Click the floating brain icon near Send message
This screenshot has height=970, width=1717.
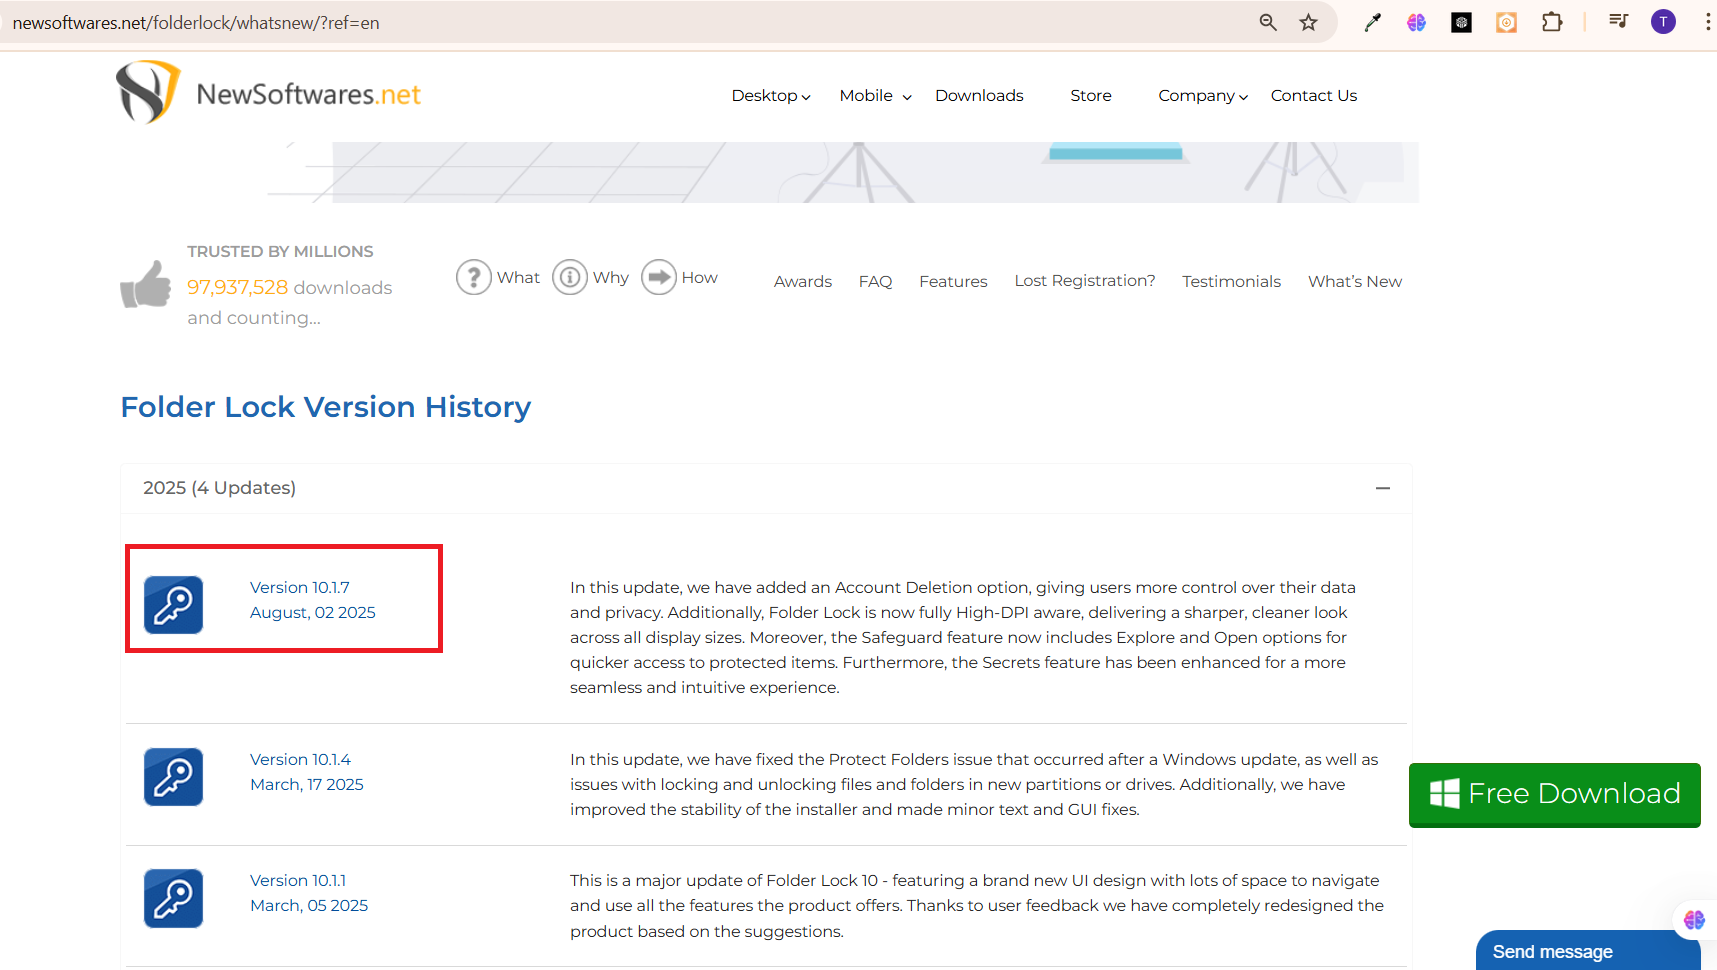pyautogui.click(x=1694, y=920)
